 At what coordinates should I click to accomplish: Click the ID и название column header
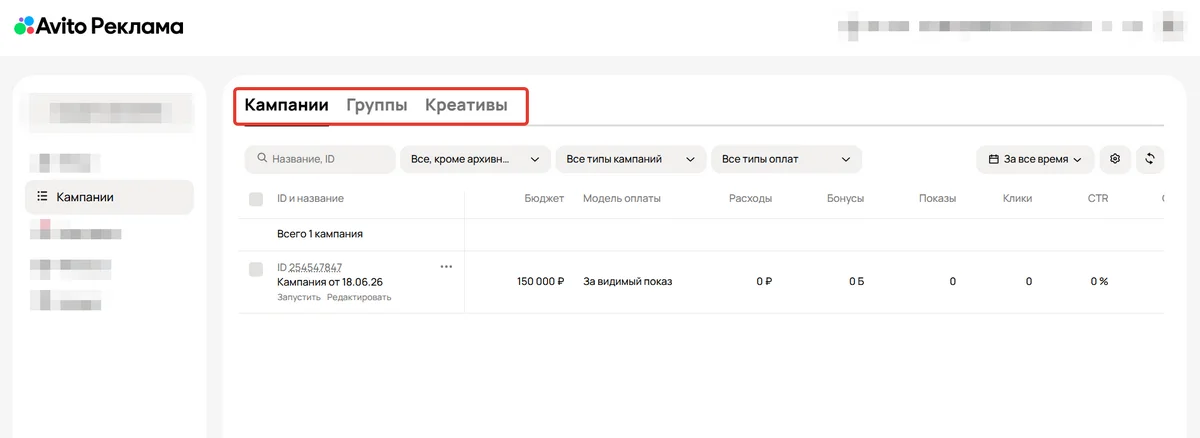(310, 199)
